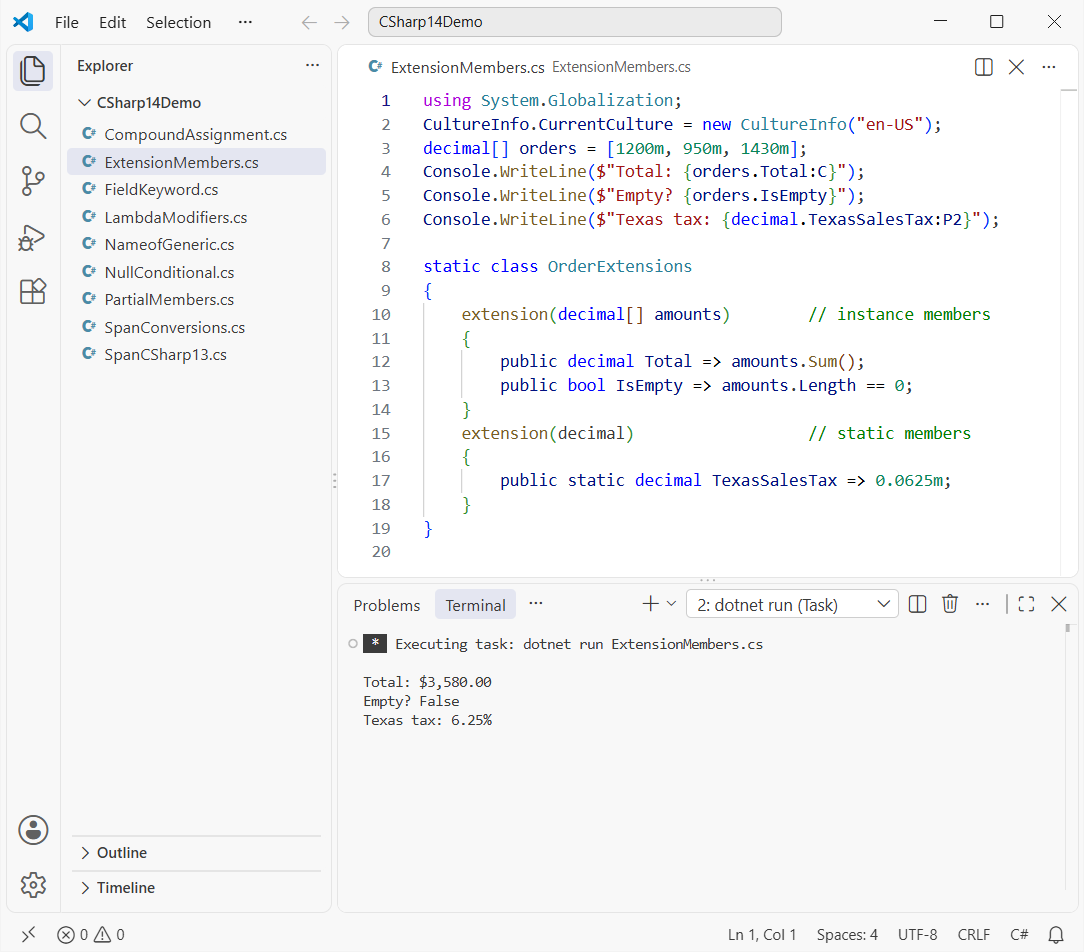Image resolution: width=1084 pixels, height=952 pixels.
Task: Select the dotnet run (Task) terminal dropdown
Action: pos(792,604)
